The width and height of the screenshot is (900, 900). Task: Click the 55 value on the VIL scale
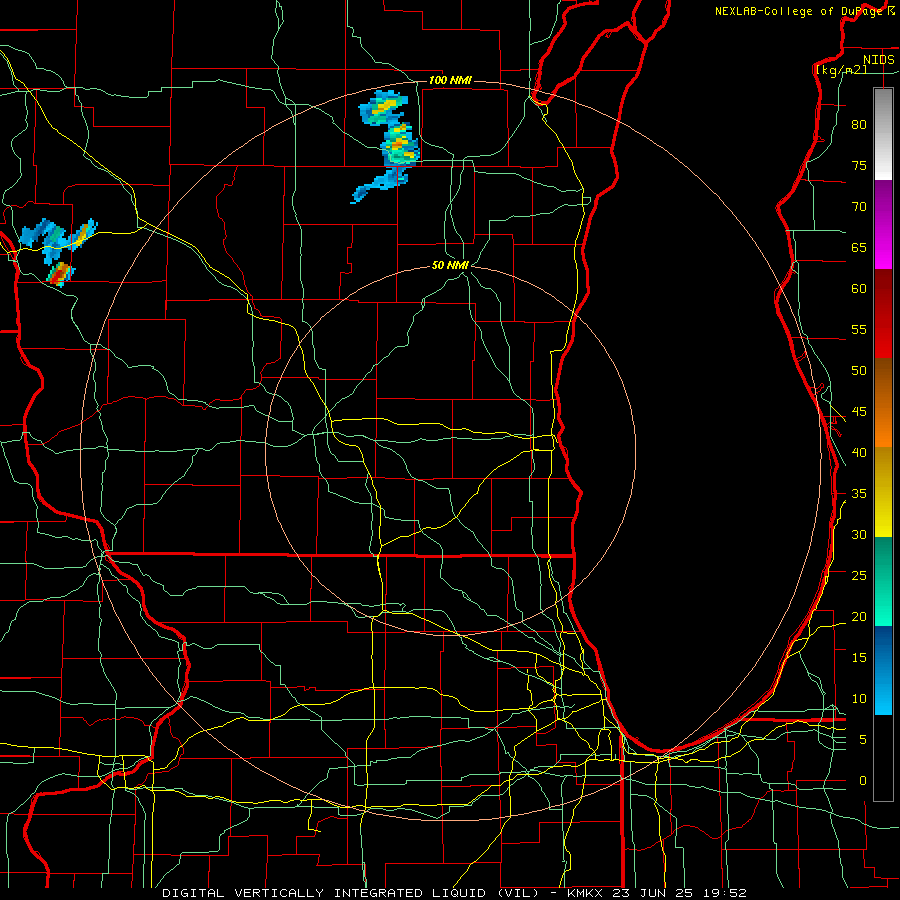(x=859, y=329)
